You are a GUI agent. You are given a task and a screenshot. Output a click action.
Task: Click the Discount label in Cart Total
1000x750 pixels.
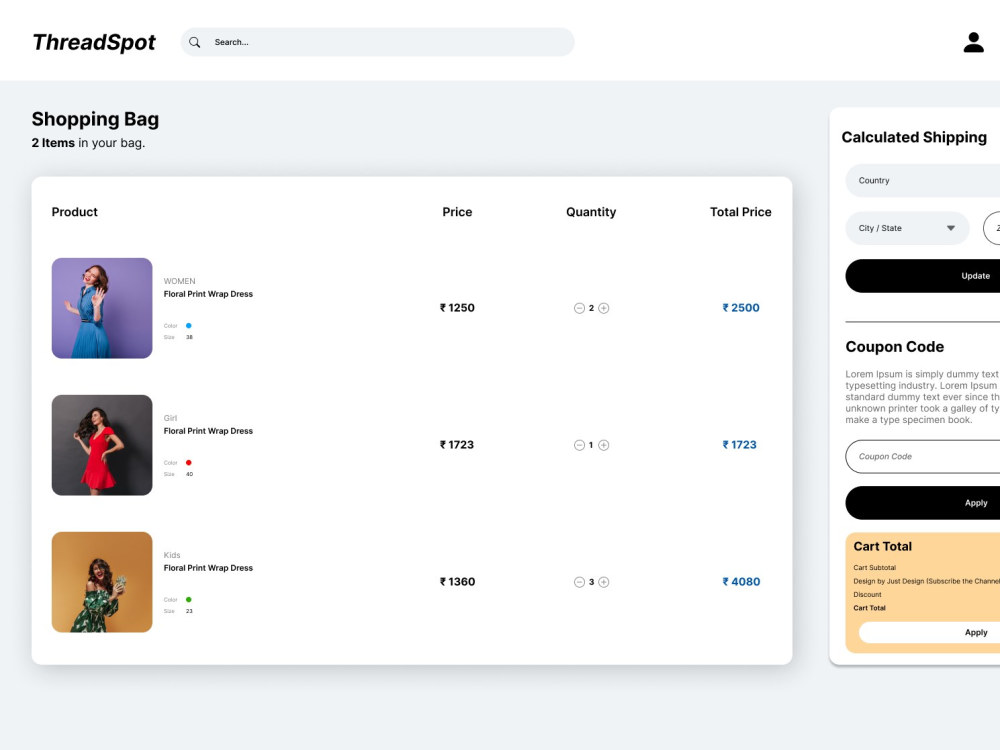(x=867, y=594)
